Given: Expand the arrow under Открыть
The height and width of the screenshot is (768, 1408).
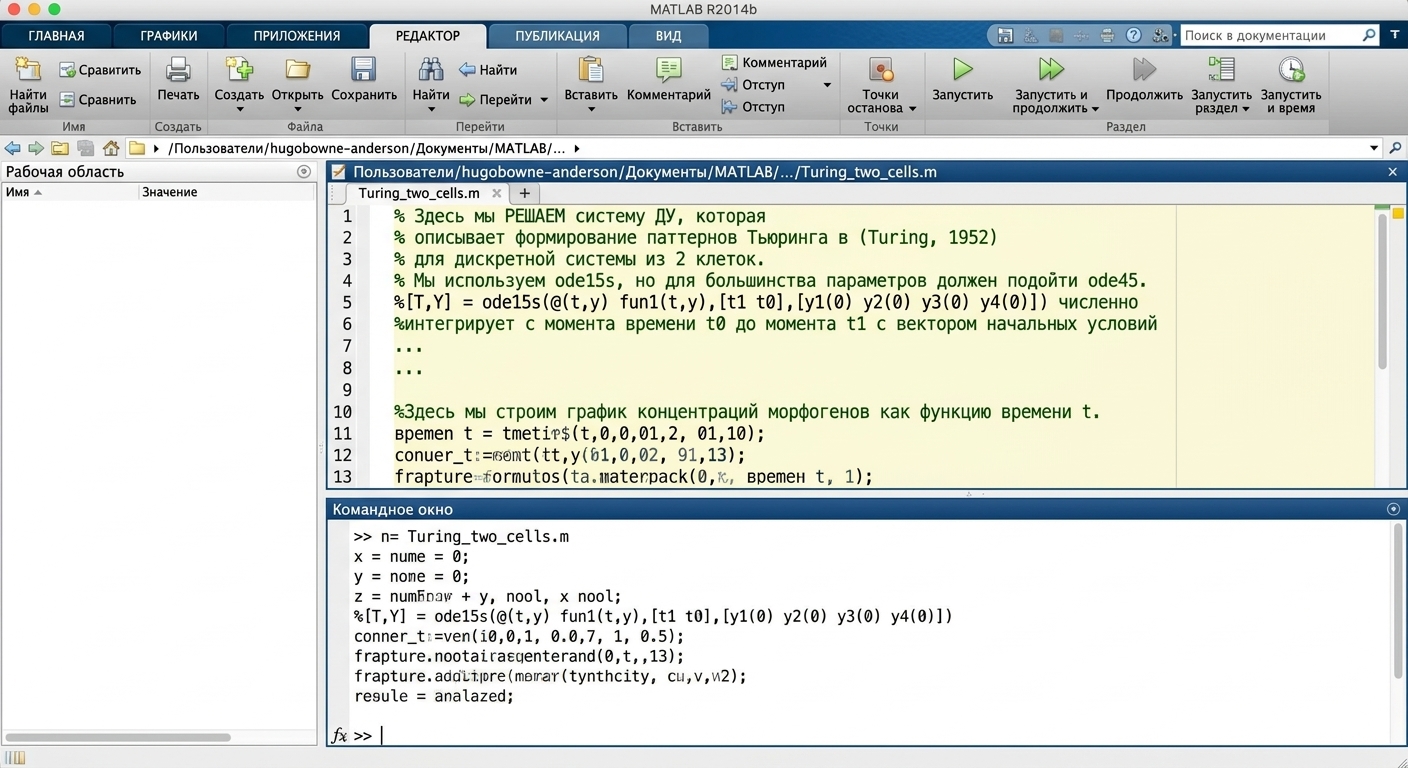Looking at the screenshot, I should [297, 110].
